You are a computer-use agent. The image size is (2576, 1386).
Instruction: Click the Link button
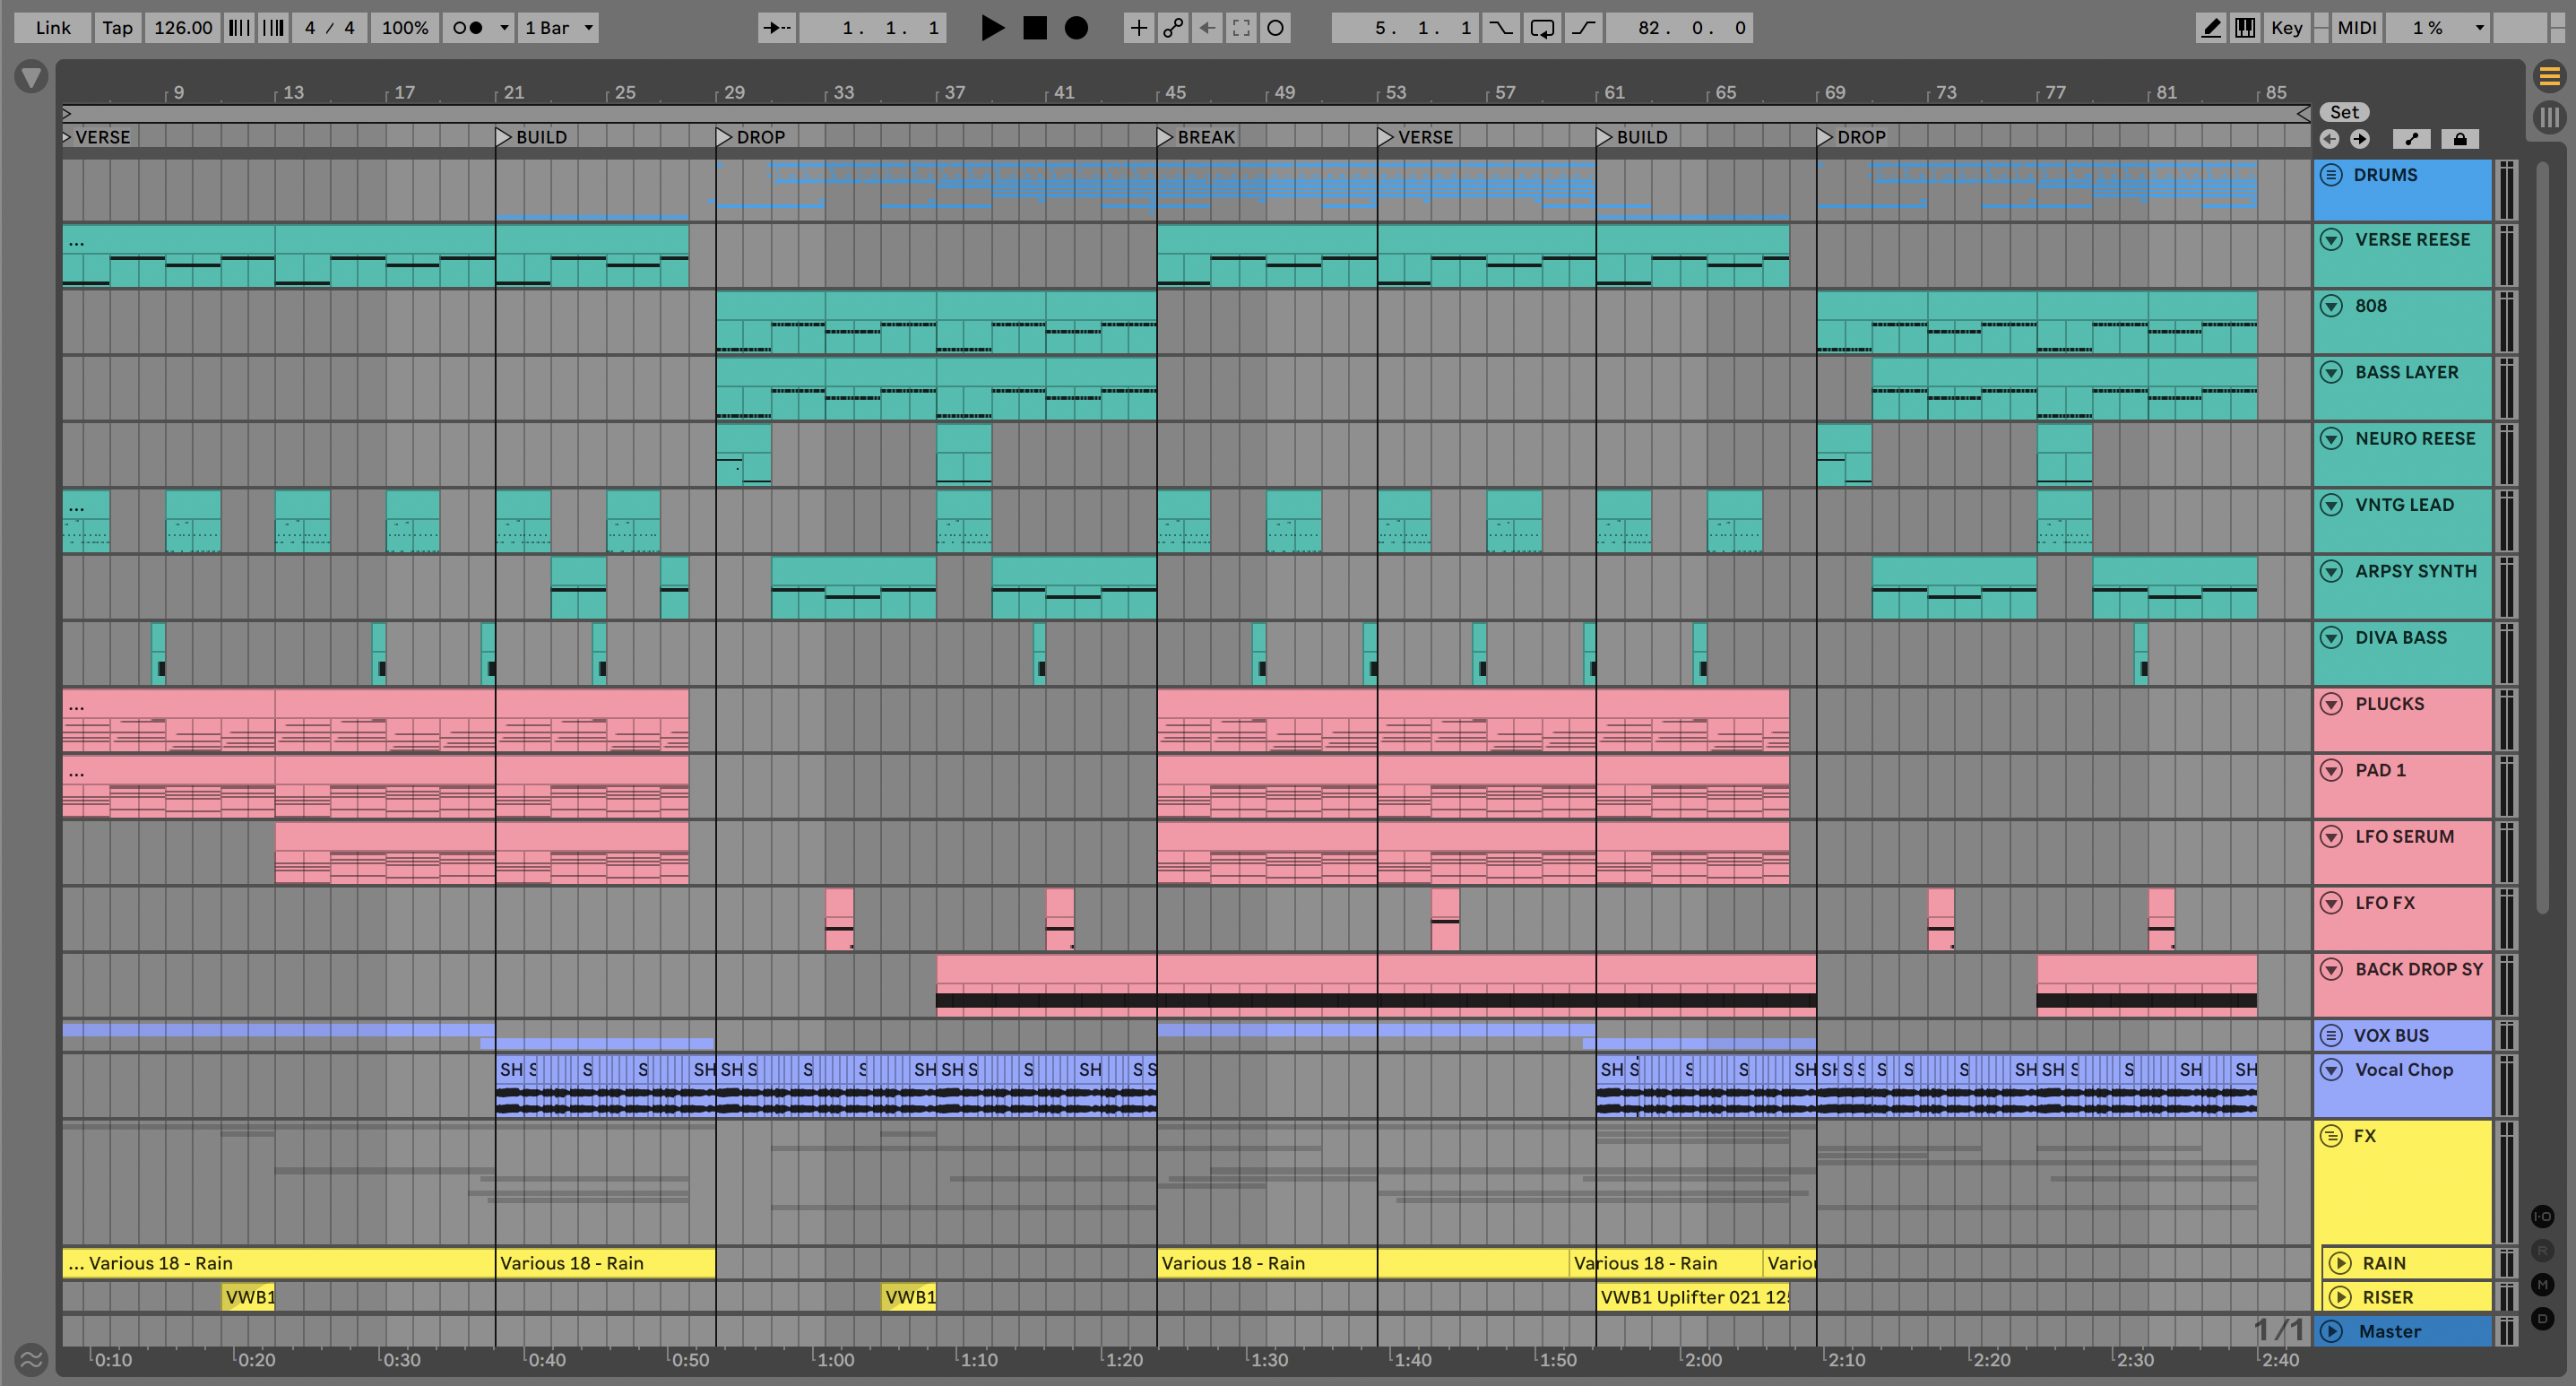coord(53,28)
